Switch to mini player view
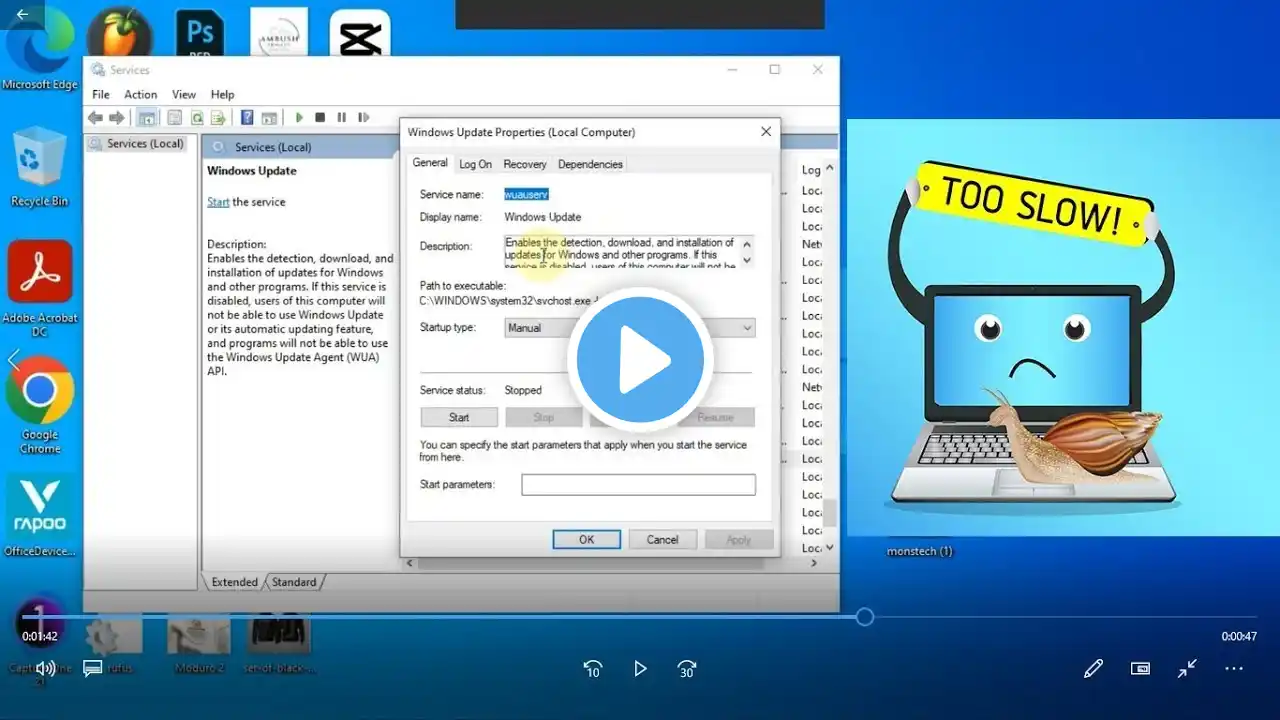Screen dimensions: 1280x720 pyautogui.click(x=1140, y=668)
